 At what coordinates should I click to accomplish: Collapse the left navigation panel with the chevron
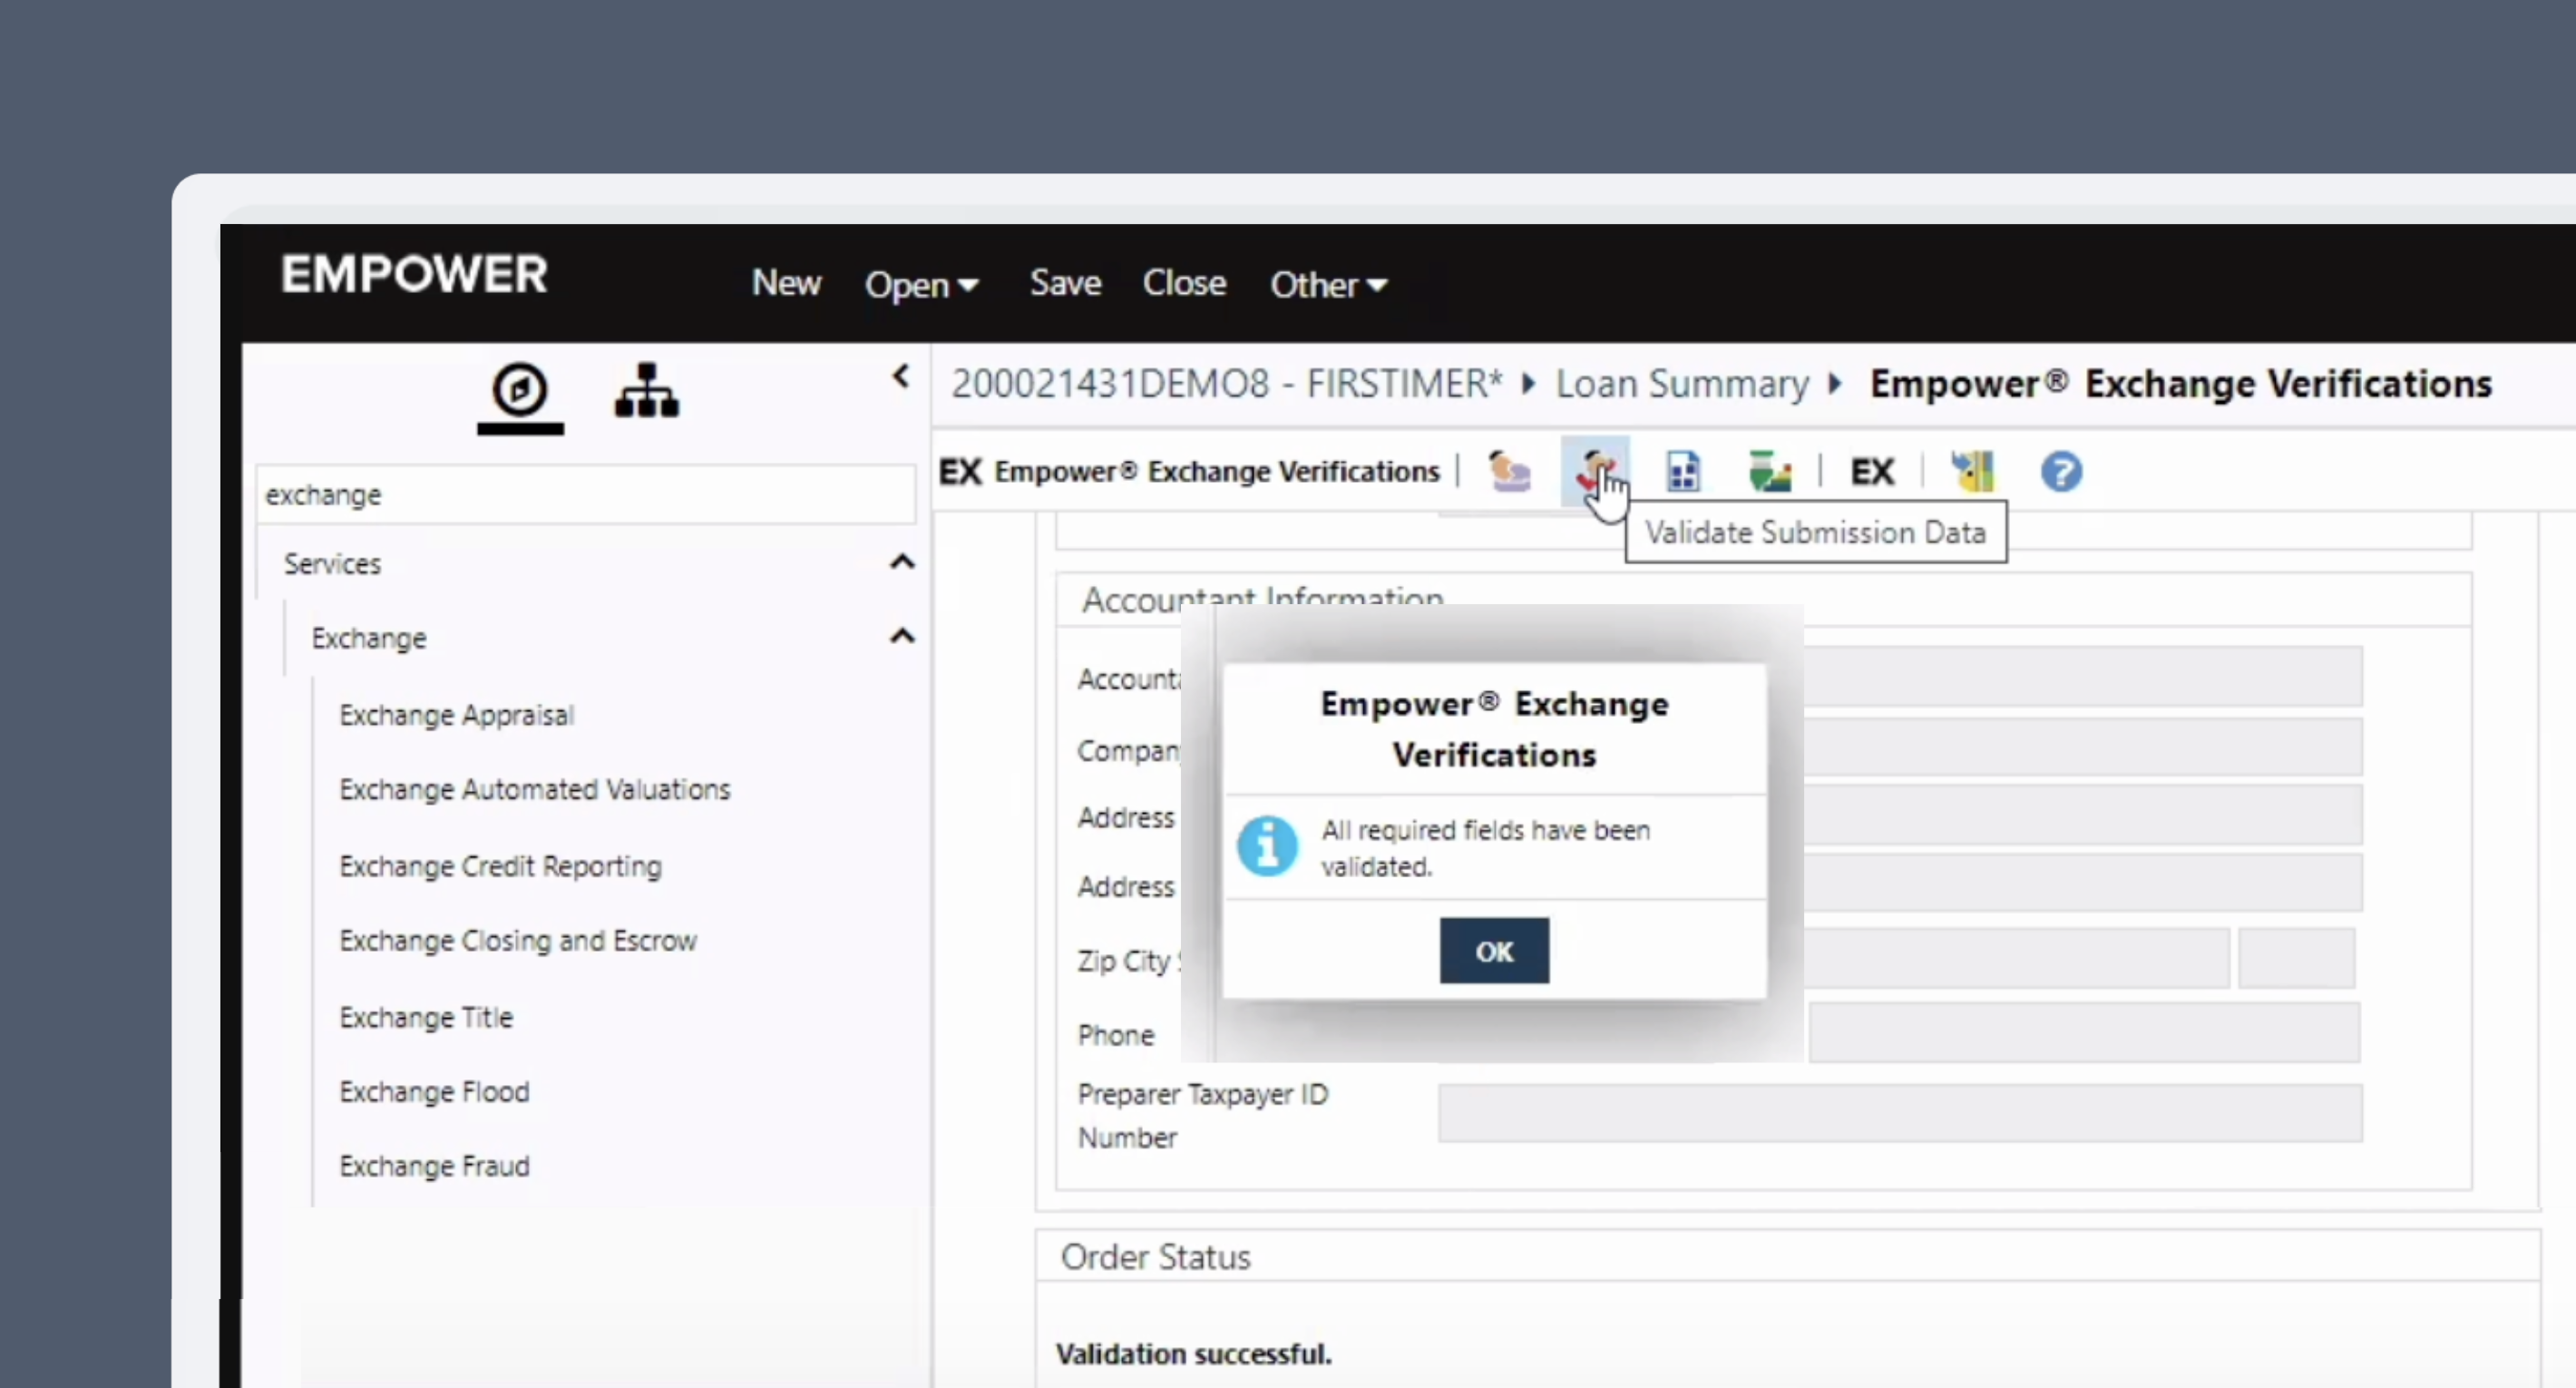click(x=899, y=376)
